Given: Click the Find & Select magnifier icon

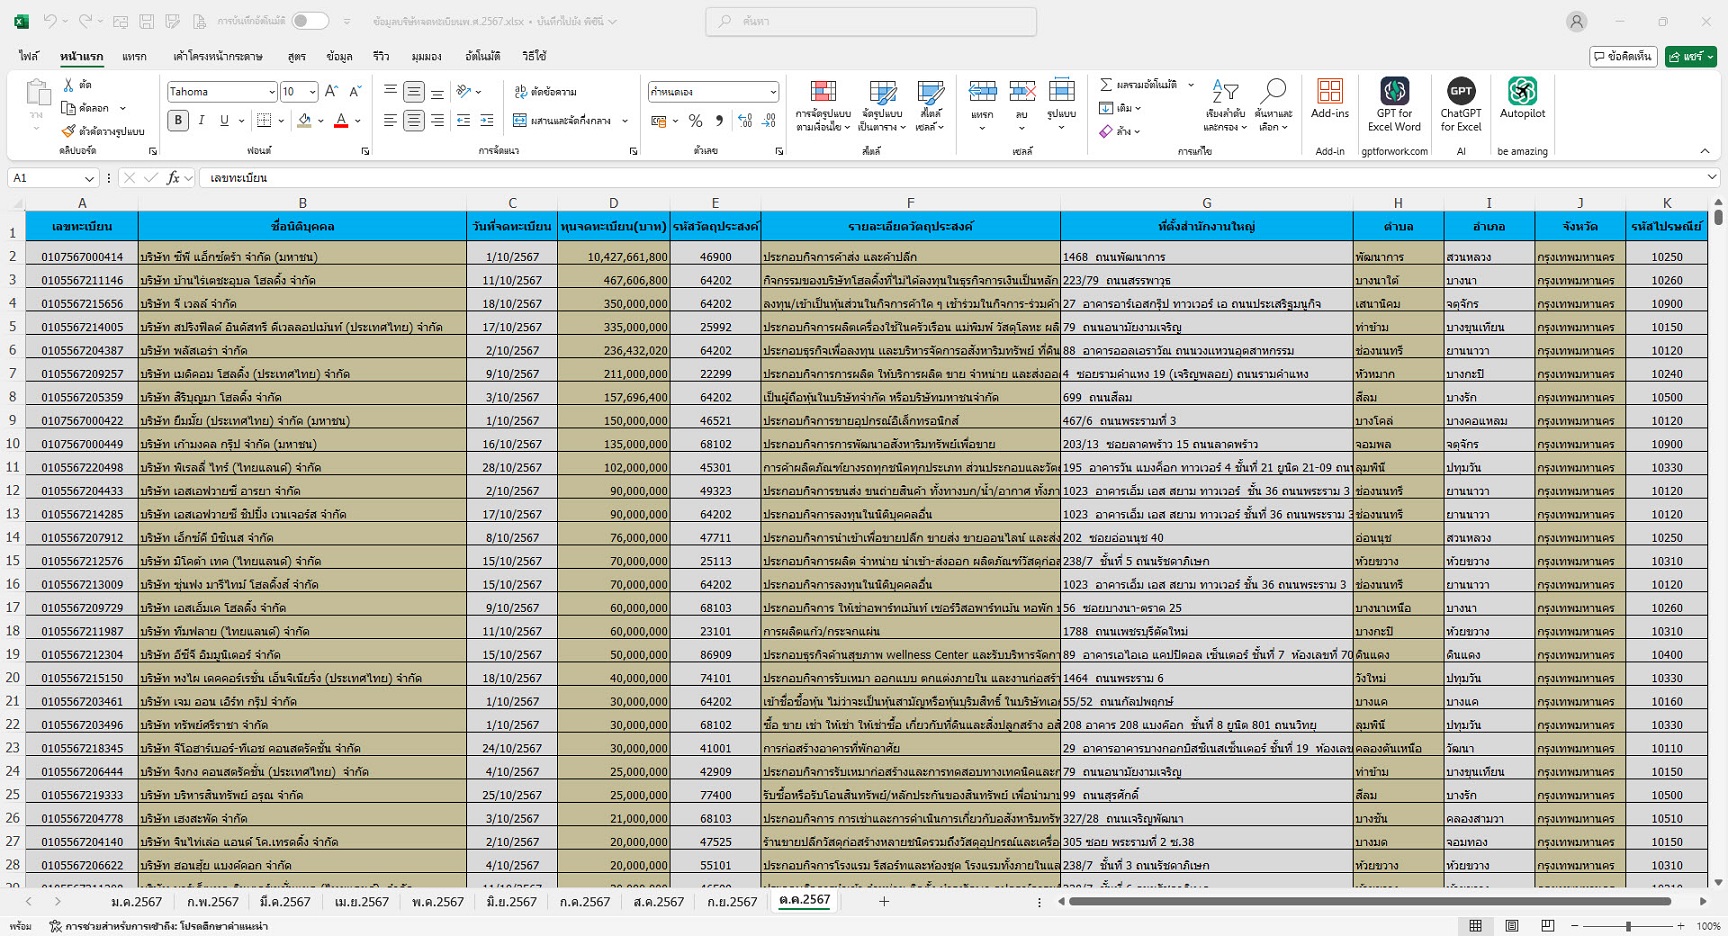Looking at the screenshot, I should (1273, 91).
